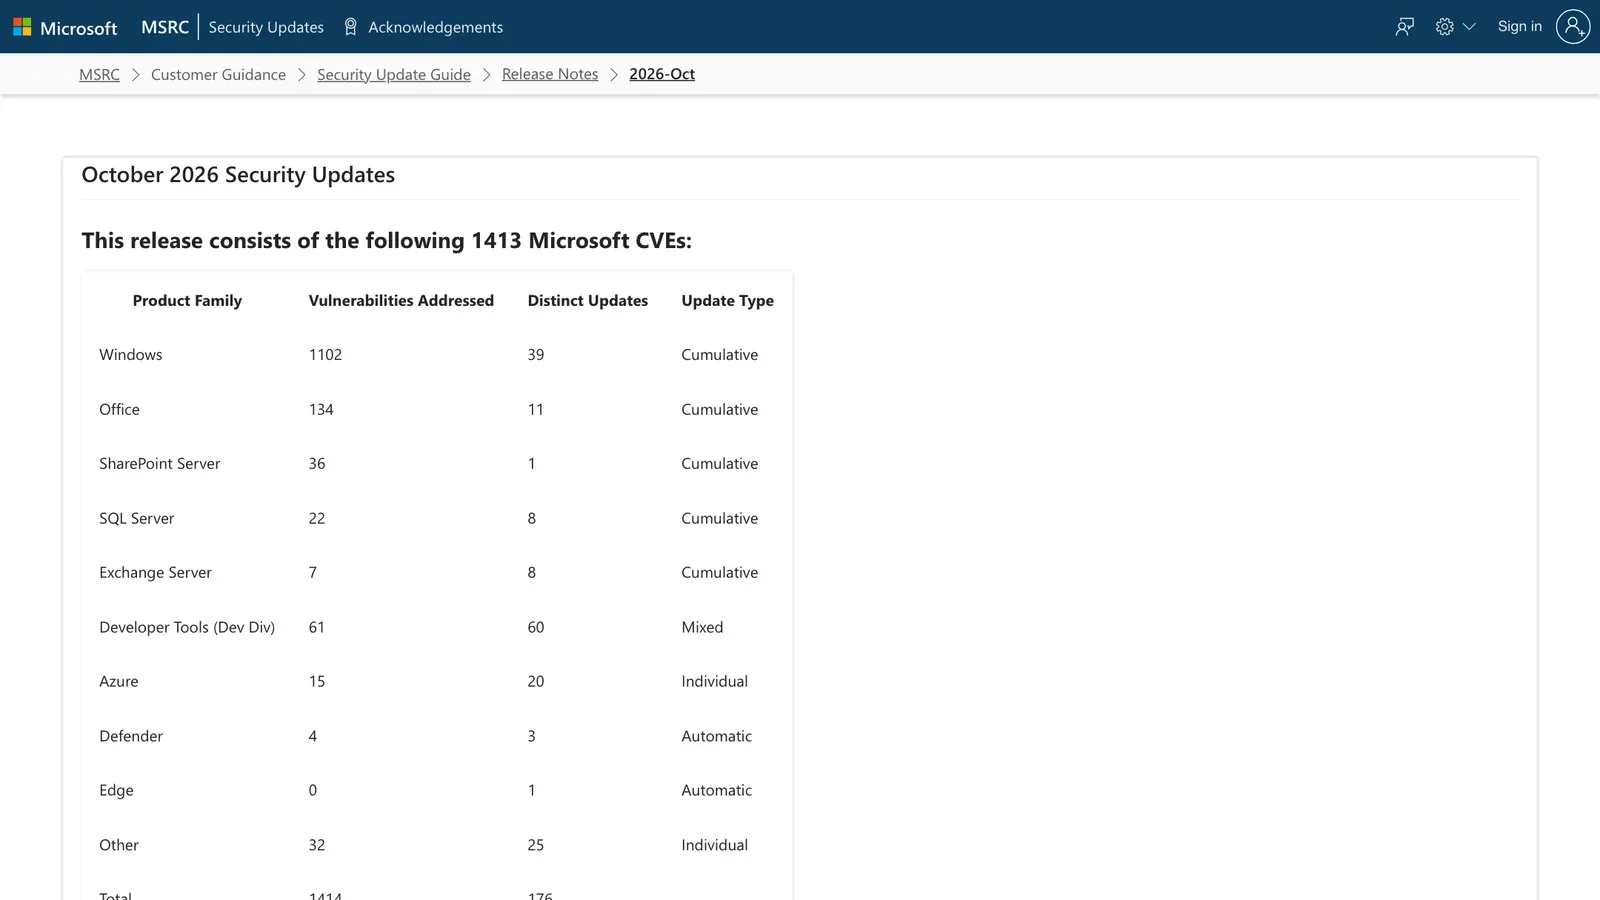Click the user account avatar icon
1600x900 pixels.
(x=1573, y=27)
